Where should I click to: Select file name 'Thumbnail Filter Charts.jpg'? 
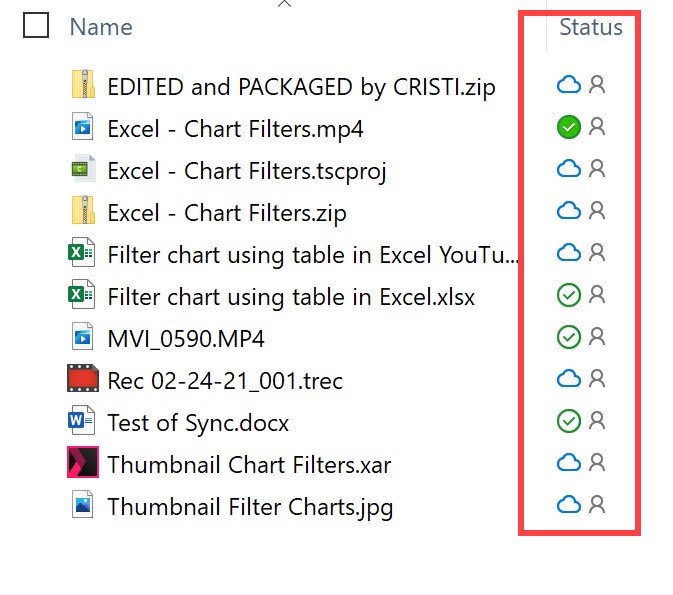(x=250, y=507)
